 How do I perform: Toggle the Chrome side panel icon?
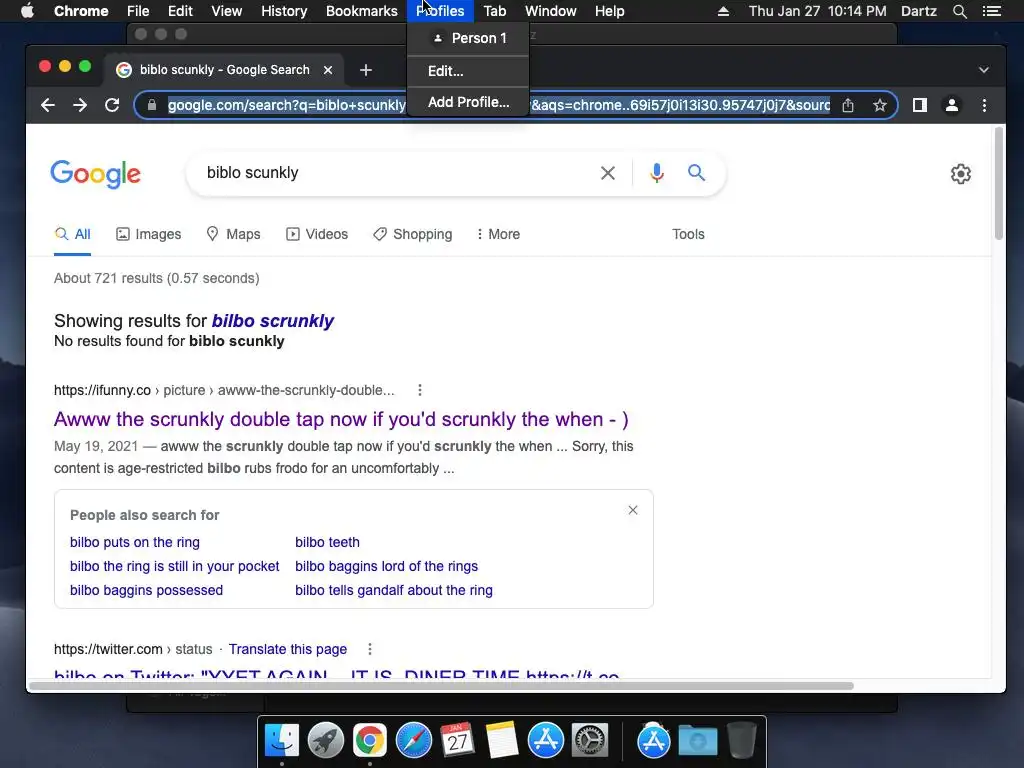pyautogui.click(x=920, y=105)
